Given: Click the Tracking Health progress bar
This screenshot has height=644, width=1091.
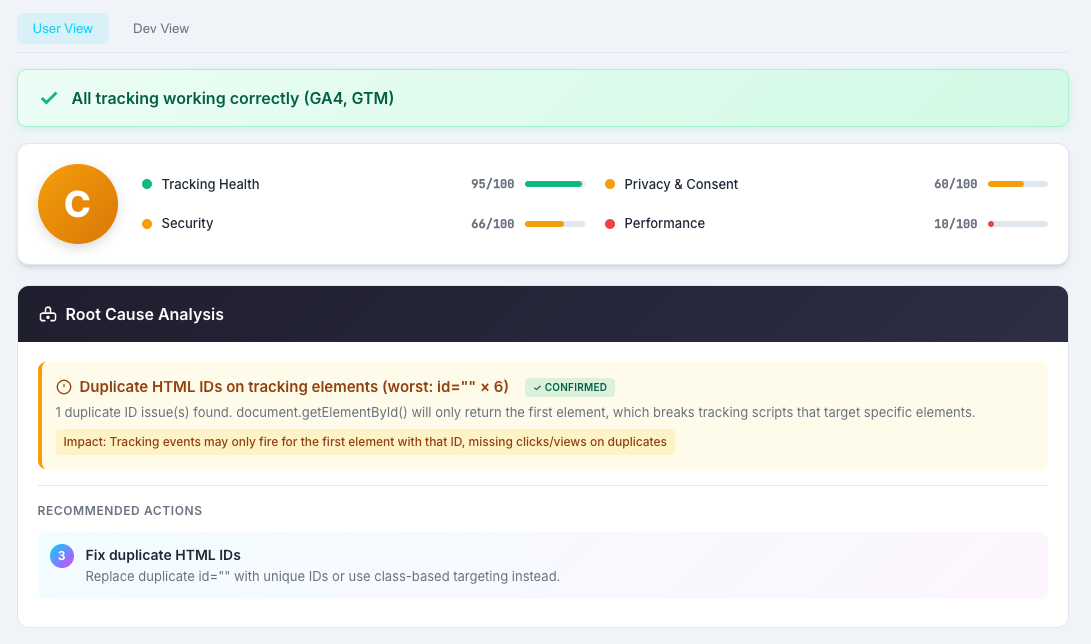Looking at the screenshot, I should (555, 184).
